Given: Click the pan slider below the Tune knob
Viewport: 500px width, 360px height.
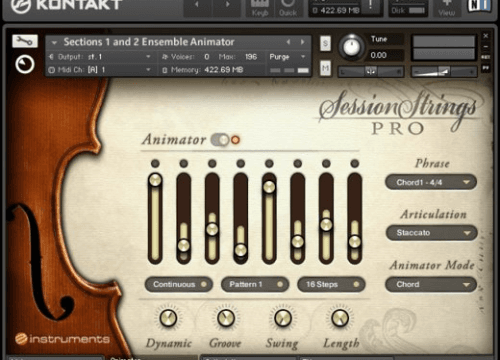Looking at the screenshot, I should 371,71.
